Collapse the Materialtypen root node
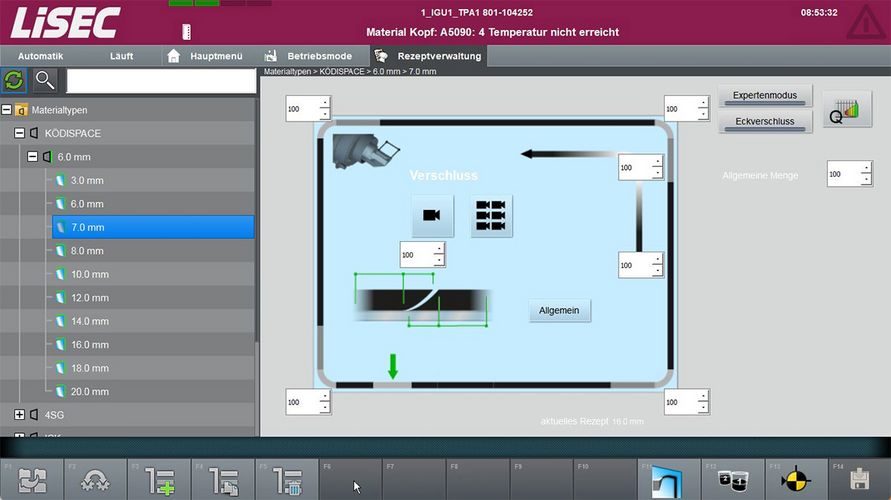The width and height of the screenshot is (891, 500). [x=7, y=110]
